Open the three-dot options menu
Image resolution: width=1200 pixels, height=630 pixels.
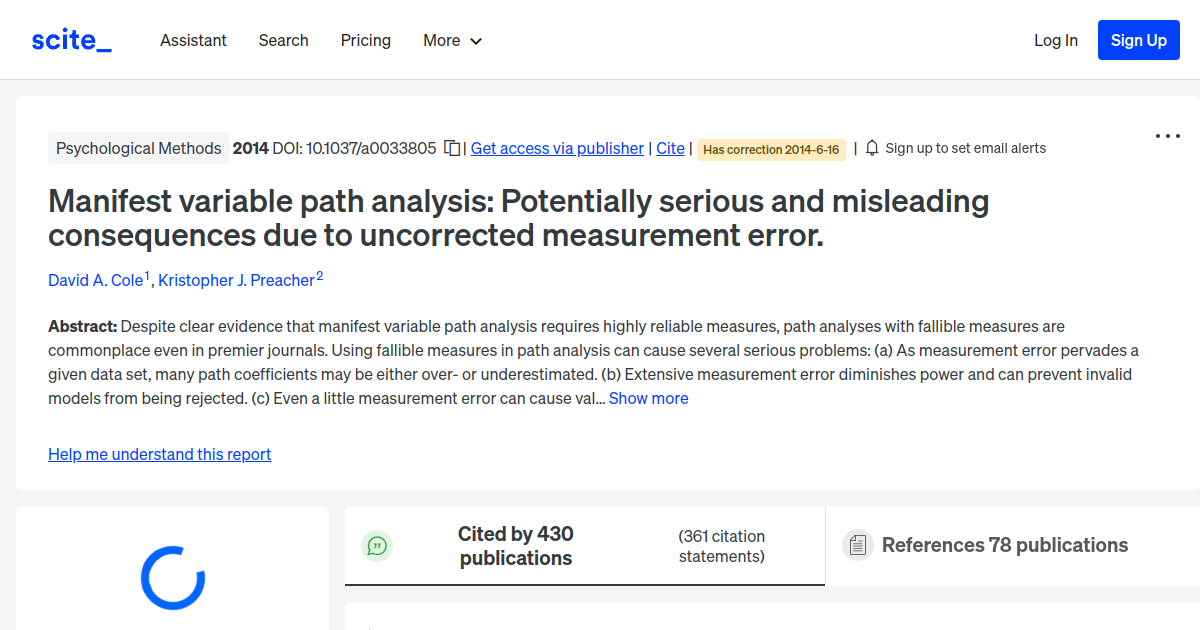tap(1167, 135)
